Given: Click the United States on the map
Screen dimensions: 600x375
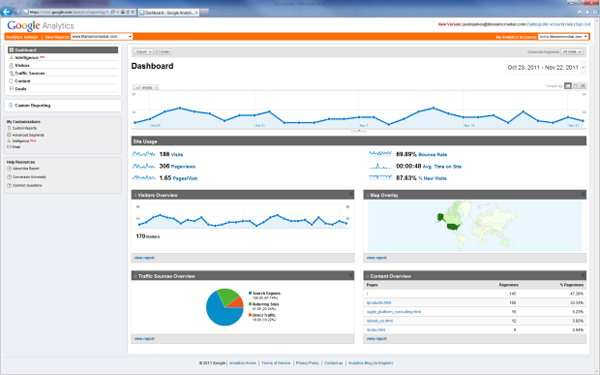Looking at the screenshot, I should click(453, 227).
